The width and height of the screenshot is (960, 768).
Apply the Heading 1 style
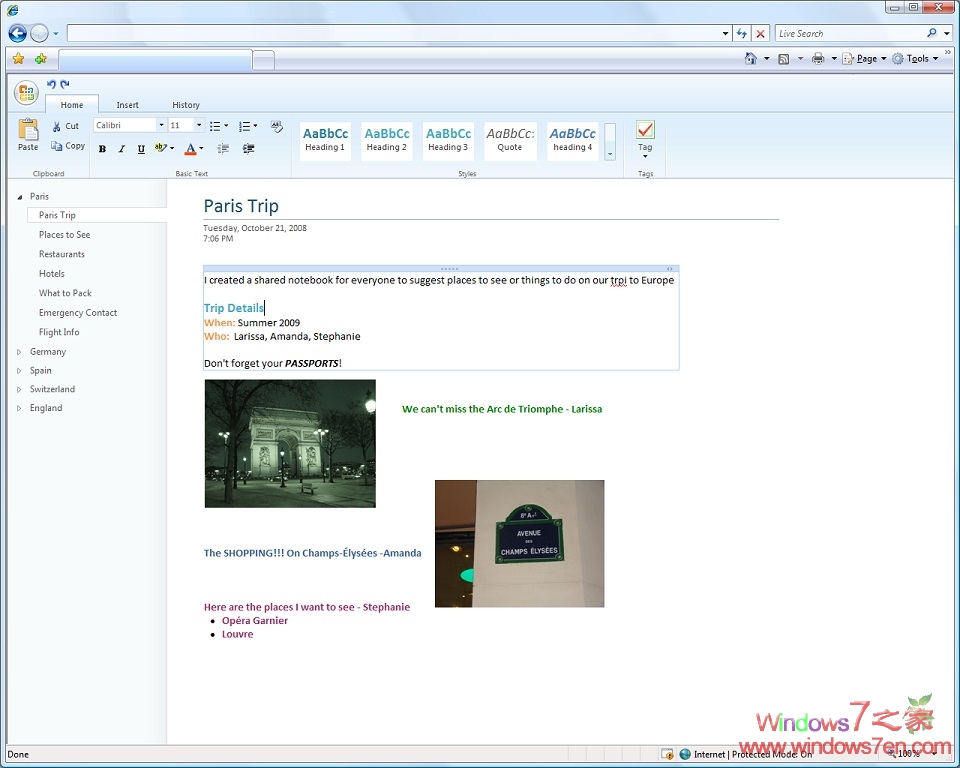pyautogui.click(x=325, y=140)
